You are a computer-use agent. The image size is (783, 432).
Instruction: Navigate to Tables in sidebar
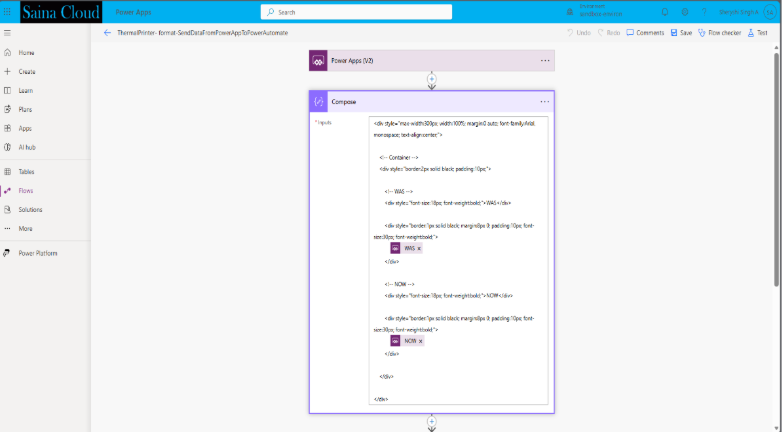(x=26, y=172)
